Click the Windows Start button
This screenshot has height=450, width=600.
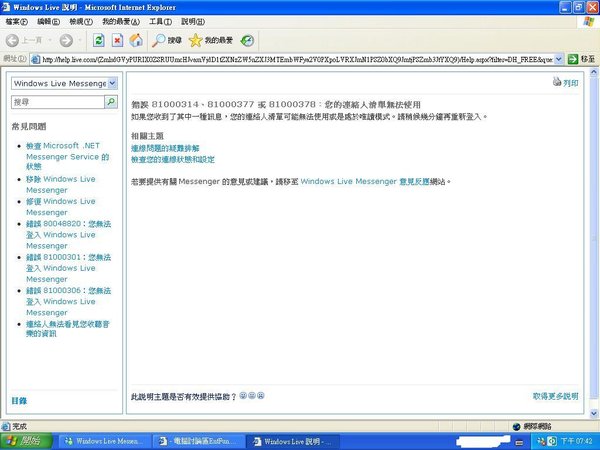[x=26, y=441]
